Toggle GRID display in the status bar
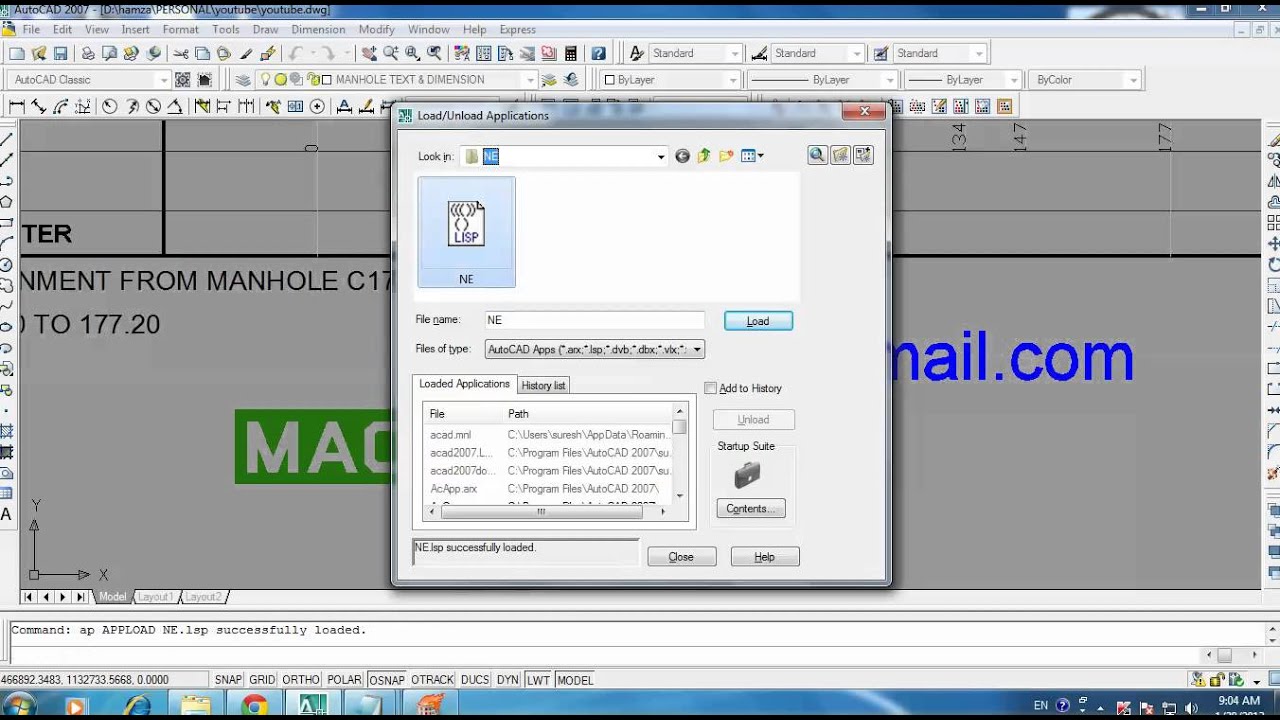Screen dimensions: 1280x720 (x=262, y=680)
